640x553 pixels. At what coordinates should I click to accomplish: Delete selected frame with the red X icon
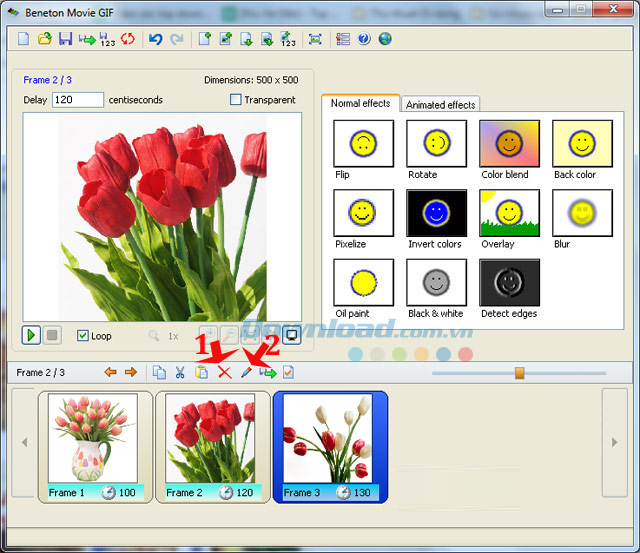[x=224, y=373]
